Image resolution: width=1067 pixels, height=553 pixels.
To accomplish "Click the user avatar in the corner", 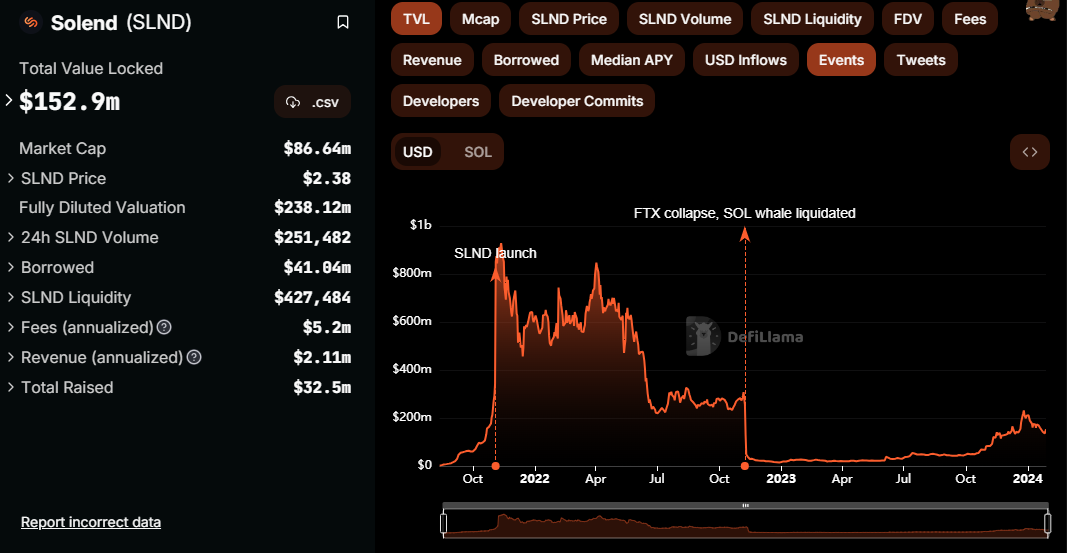I will 1041,10.
